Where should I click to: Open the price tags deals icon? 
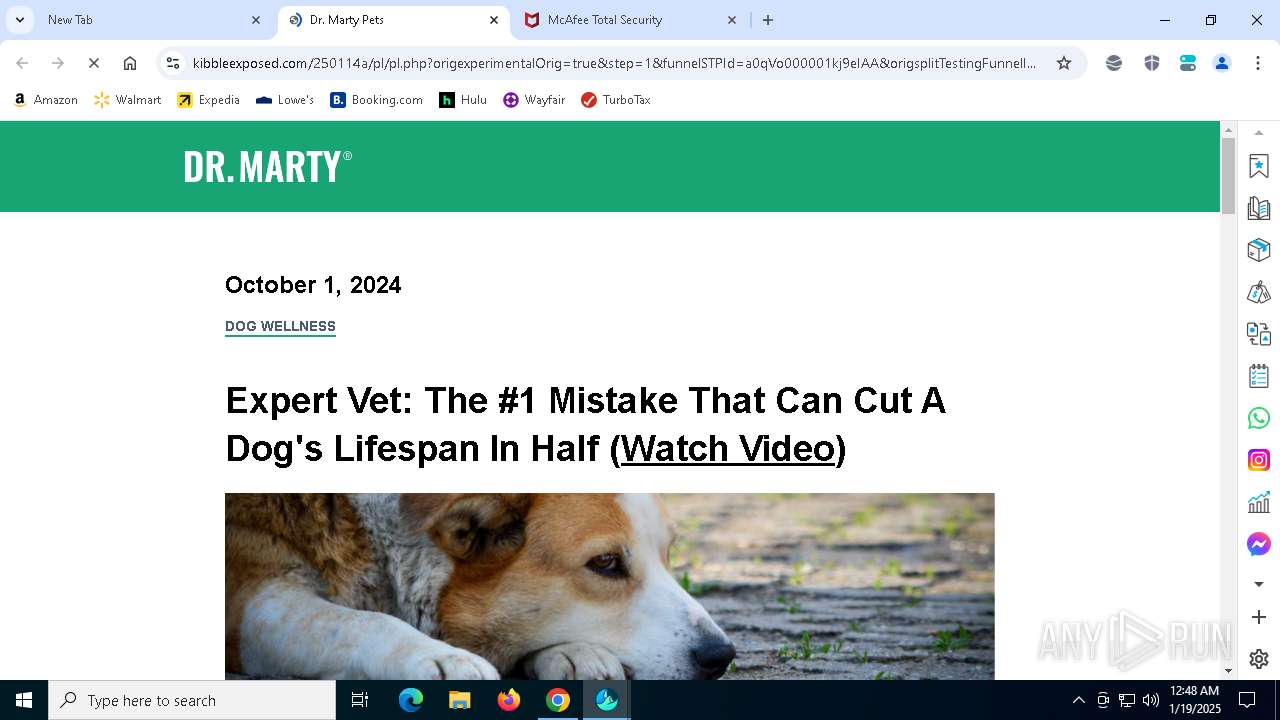pos(1259,292)
